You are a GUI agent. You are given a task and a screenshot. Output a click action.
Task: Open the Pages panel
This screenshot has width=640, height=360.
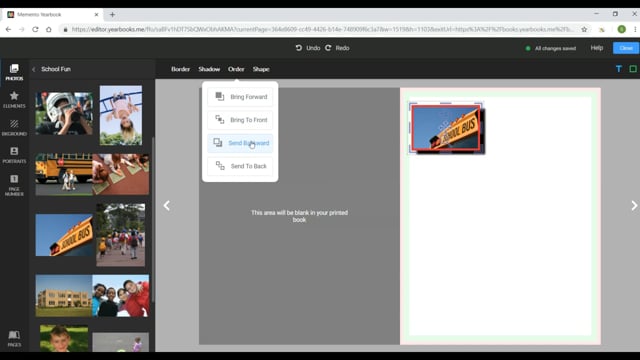(x=14, y=339)
